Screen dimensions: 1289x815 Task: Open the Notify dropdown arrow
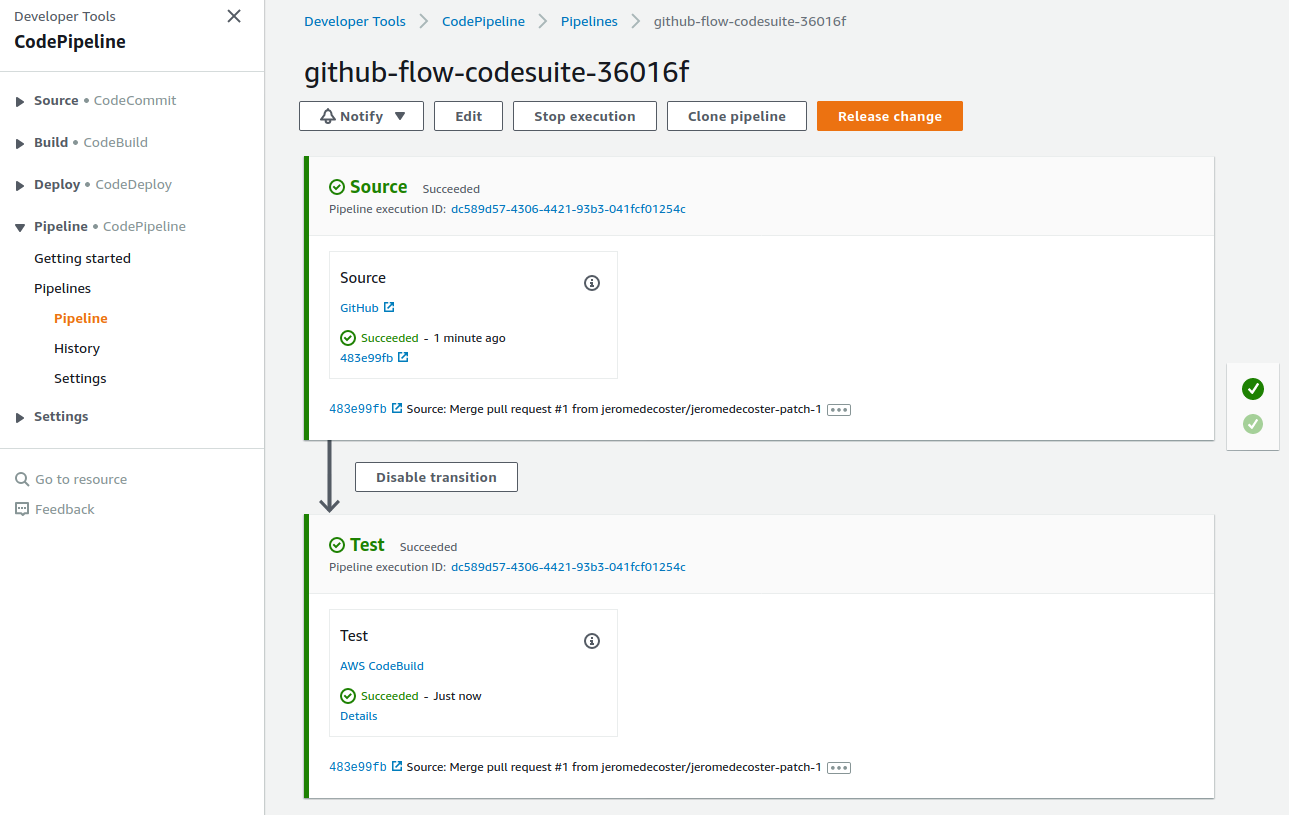pyautogui.click(x=400, y=116)
